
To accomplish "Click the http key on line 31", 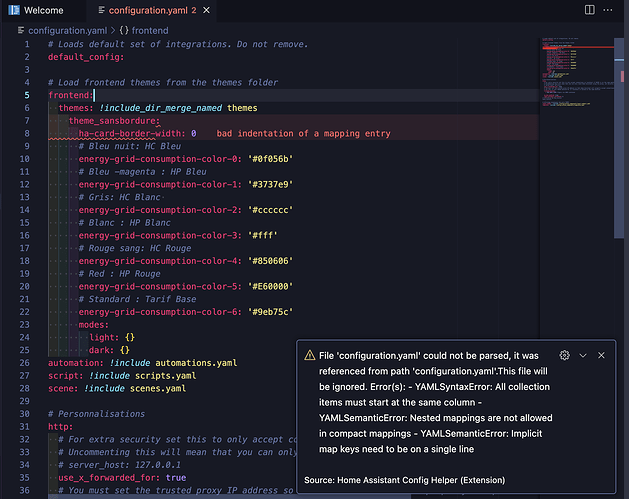I will [61, 427].
